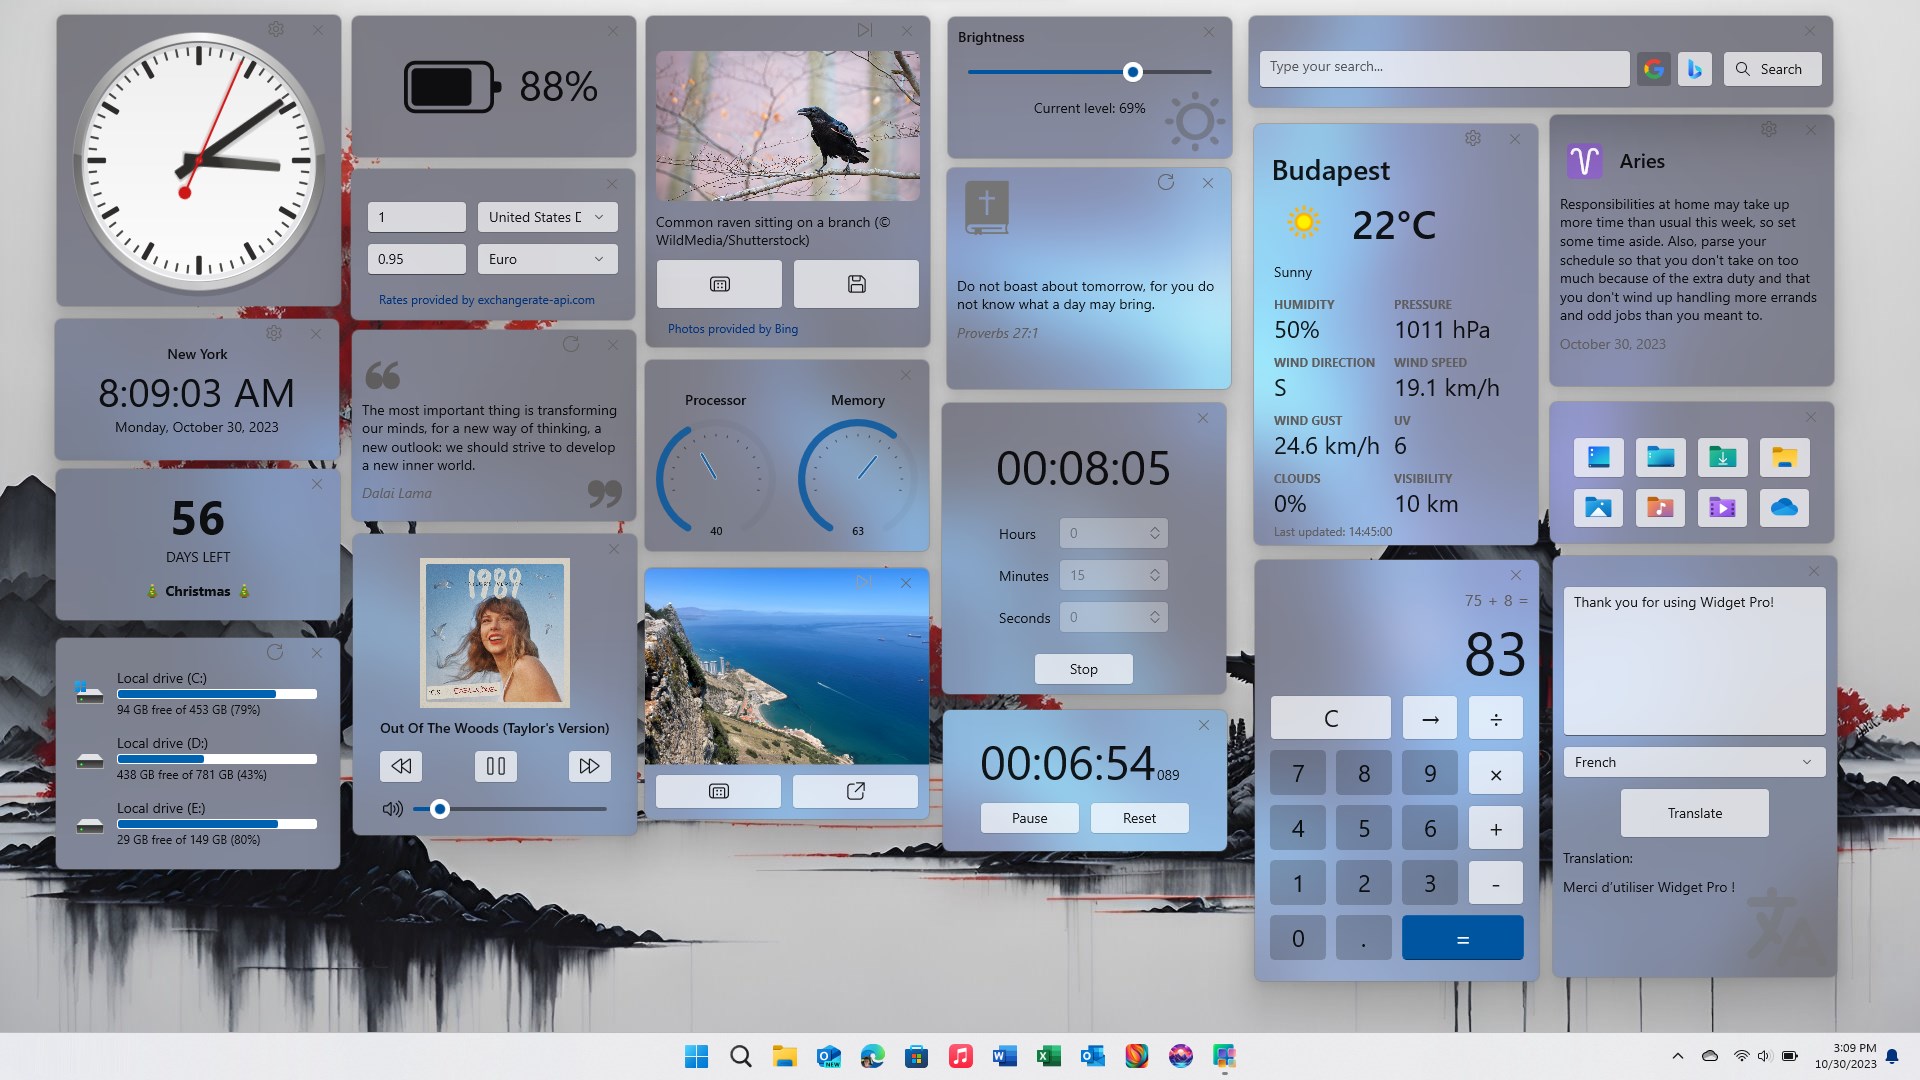
Task: Set the raven photo as desktop wallpaper
Action: 719,284
